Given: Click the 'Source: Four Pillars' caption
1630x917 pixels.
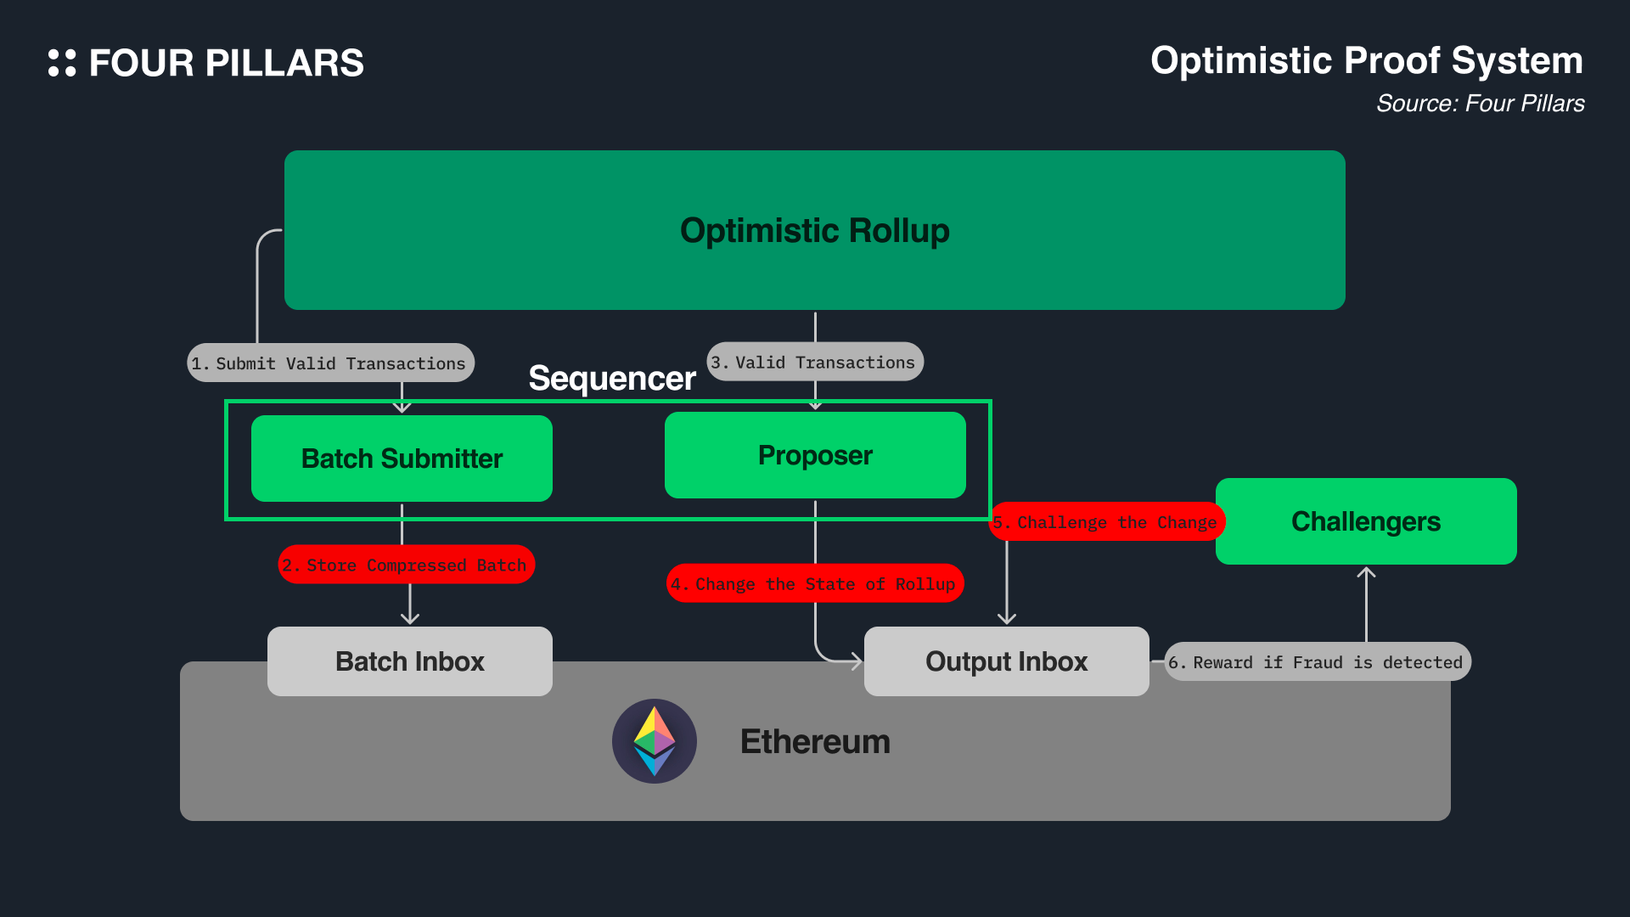Looking at the screenshot, I should pos(1479,104).
